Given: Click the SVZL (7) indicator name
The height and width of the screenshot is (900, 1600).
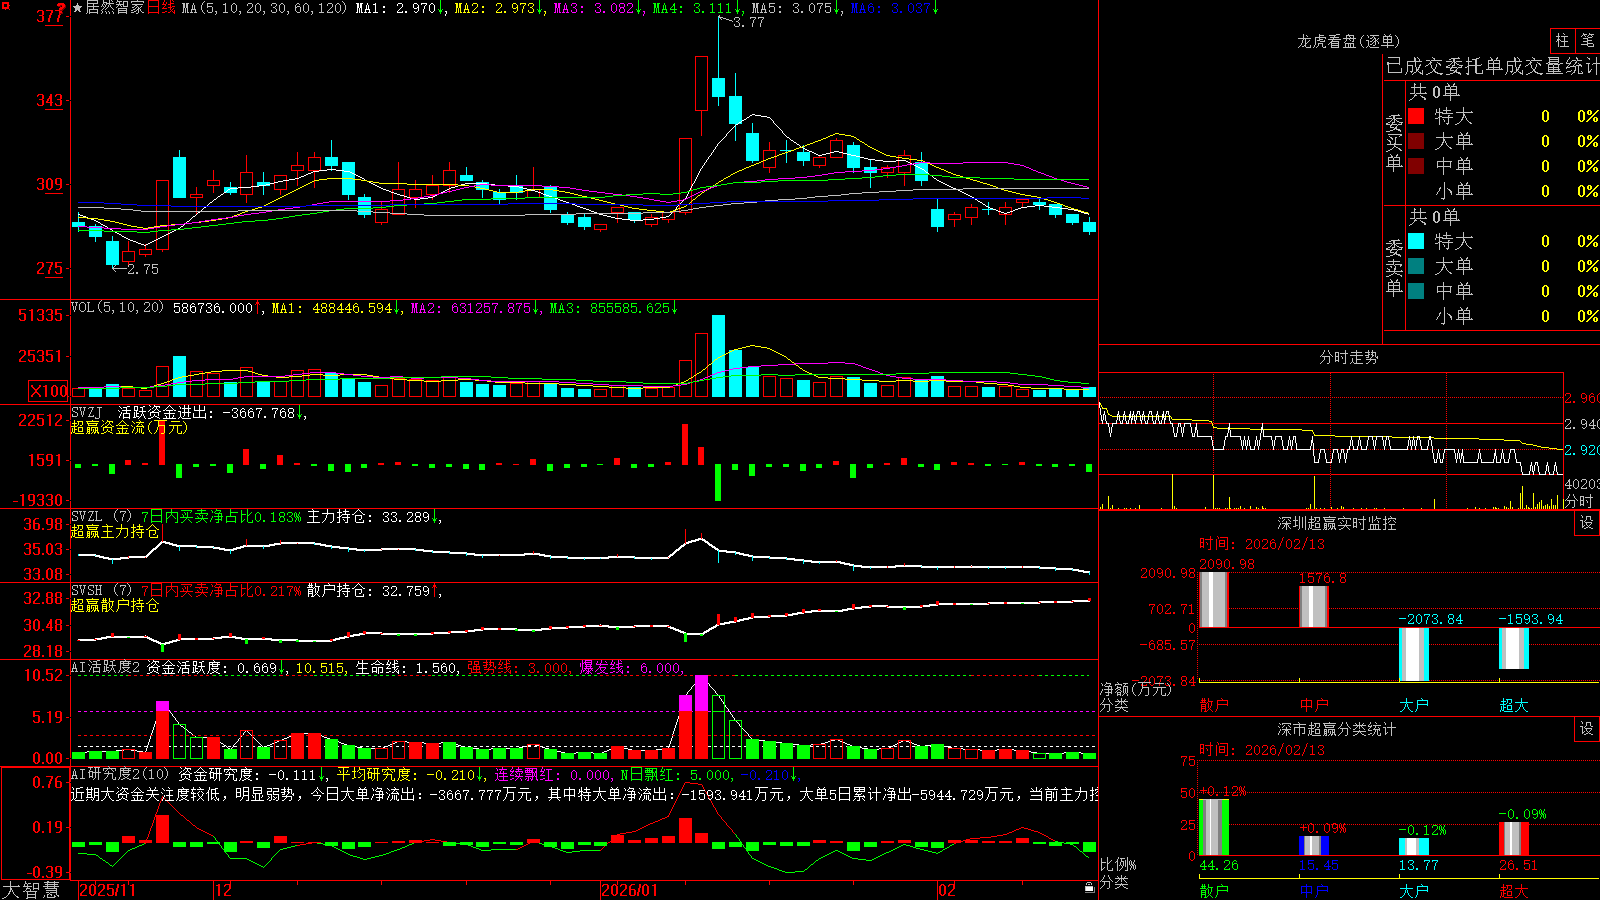Looking at the screenshot, I should tap(101, 517).
